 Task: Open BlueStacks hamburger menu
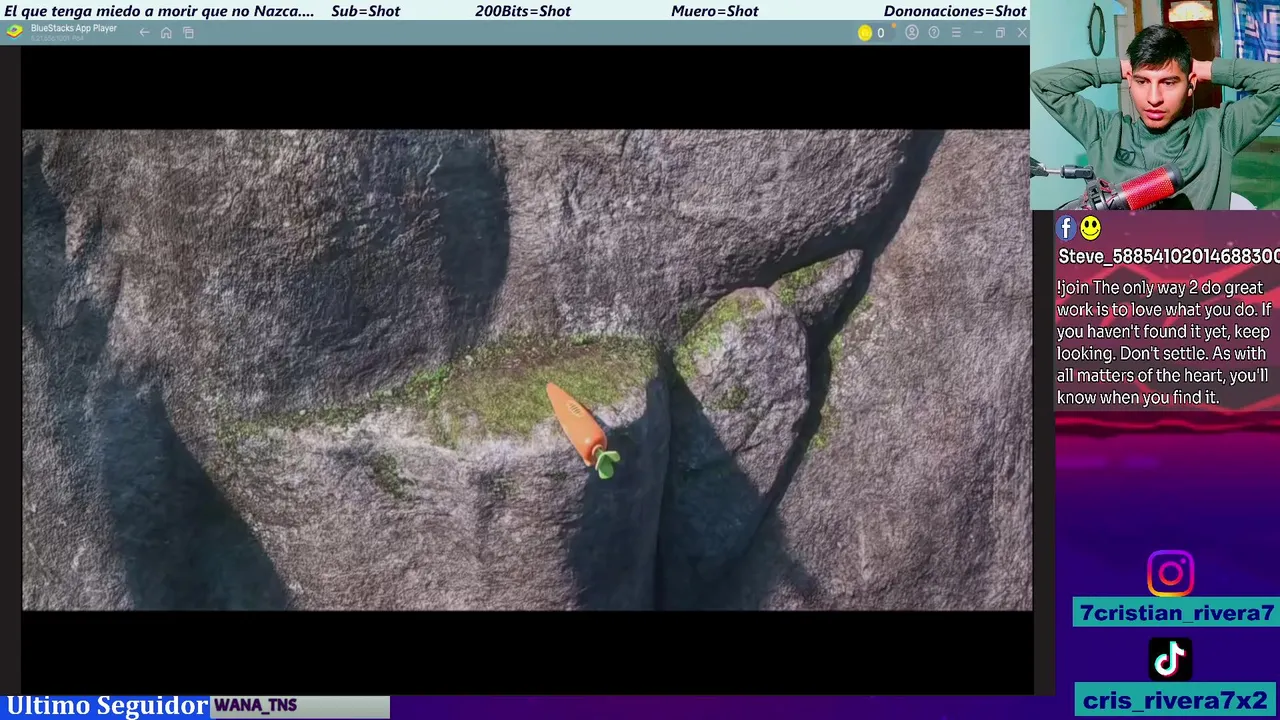[x=956, y=33]
